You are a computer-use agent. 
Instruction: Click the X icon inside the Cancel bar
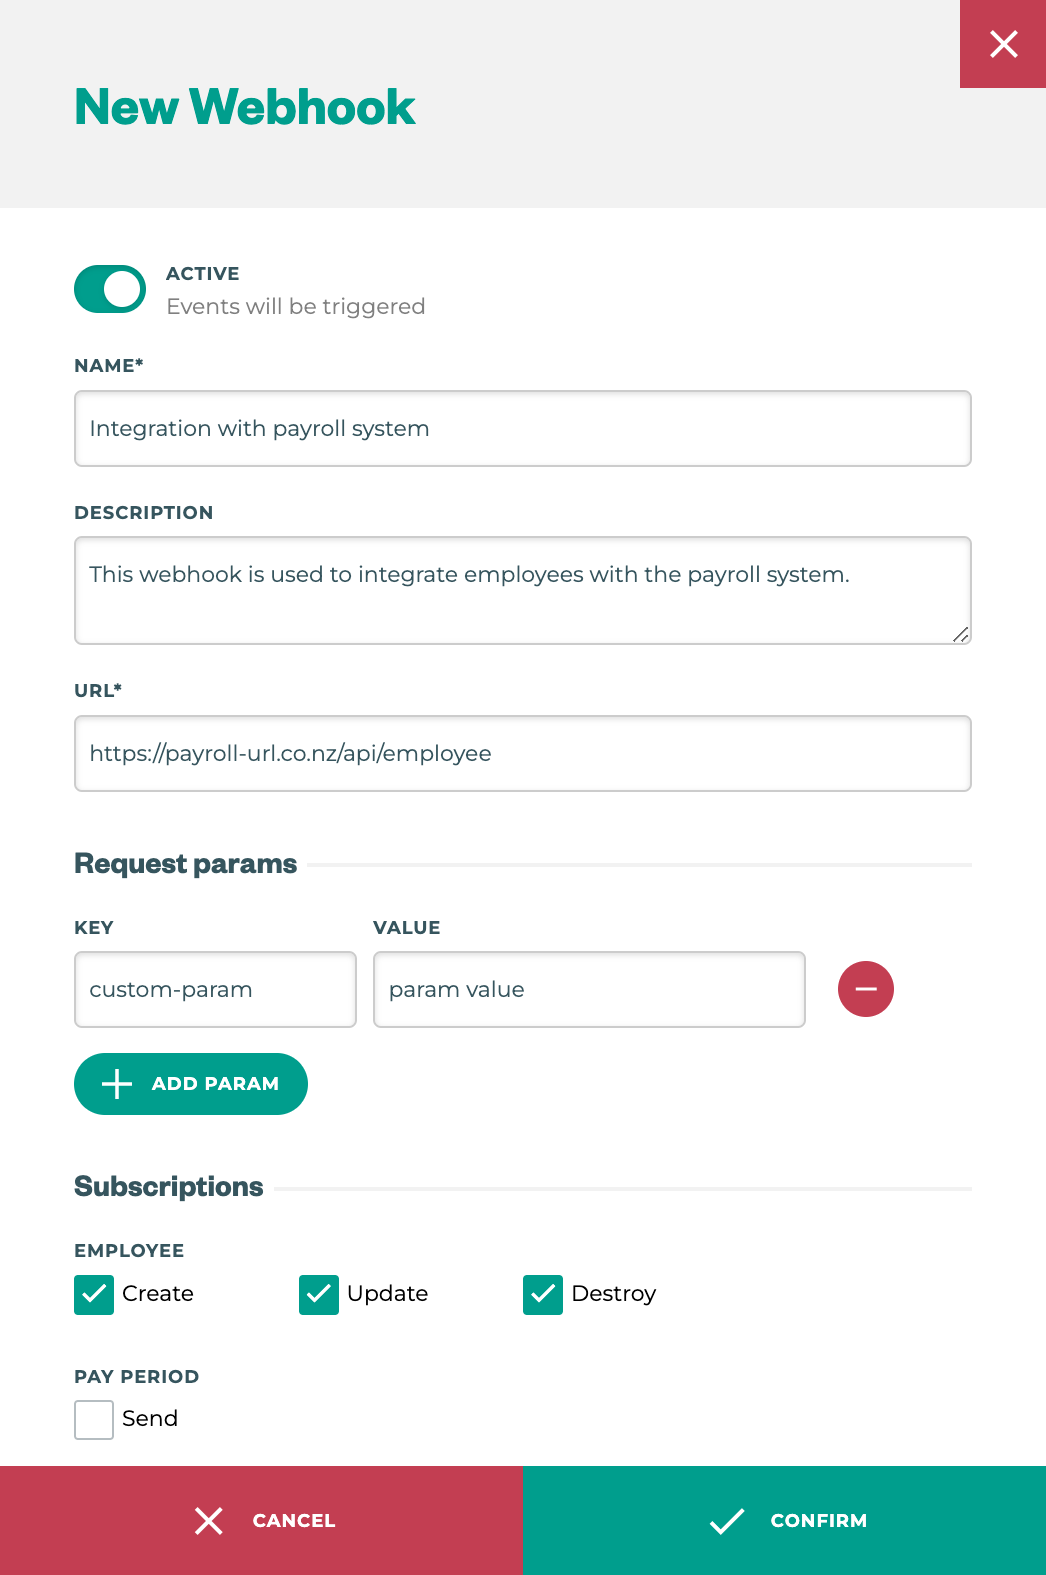pyautogui.click(x=208, y=1520)
